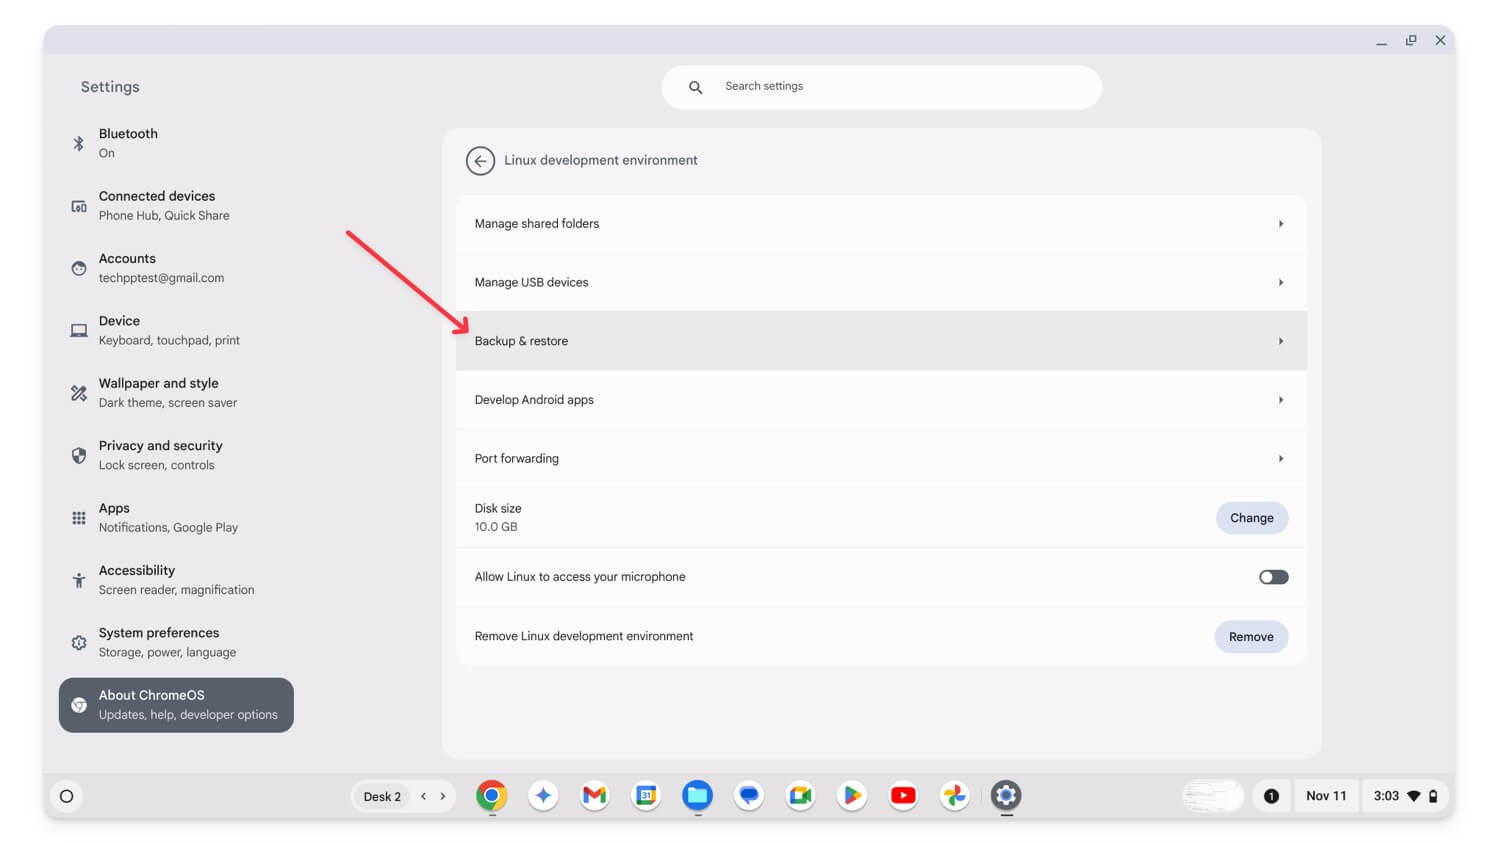
Task: Click the Wallpaper and style brush icon
Action: pyautogui.click(x=79, y=393)
